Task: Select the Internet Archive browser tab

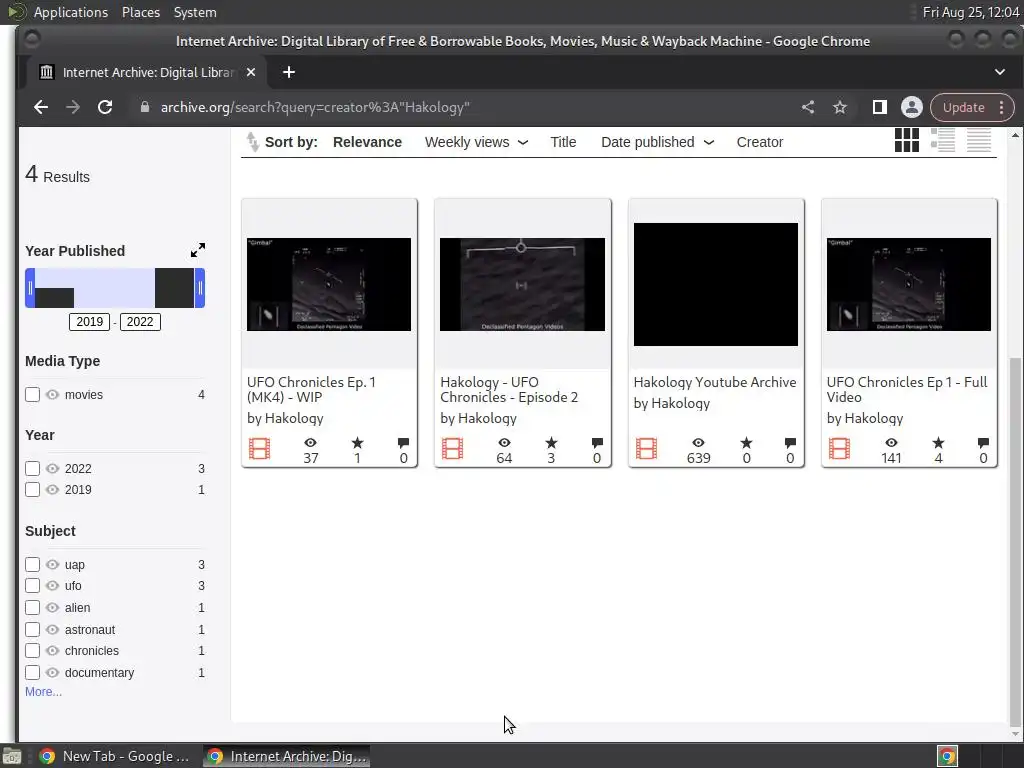Action: tap(147, 72)
